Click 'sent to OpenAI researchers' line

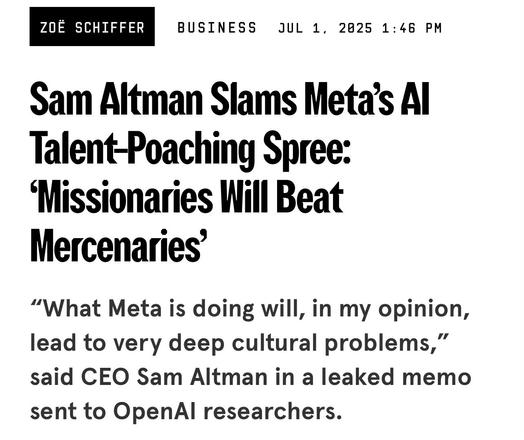tap(186, 411)
